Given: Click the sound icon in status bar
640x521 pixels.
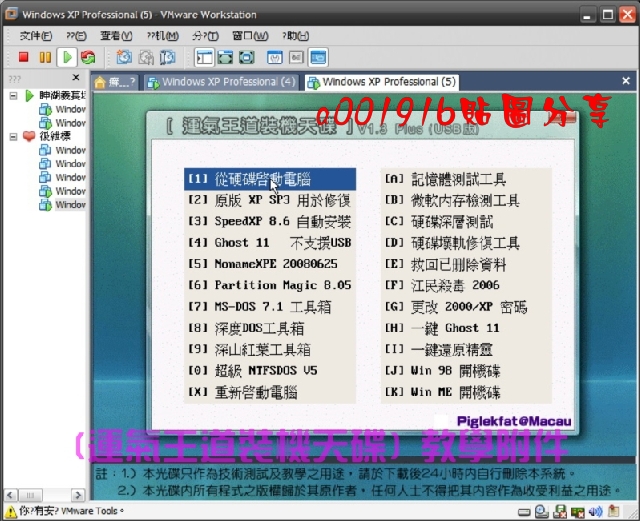Looking at the screenshot, I should click(x=596, y=511).
